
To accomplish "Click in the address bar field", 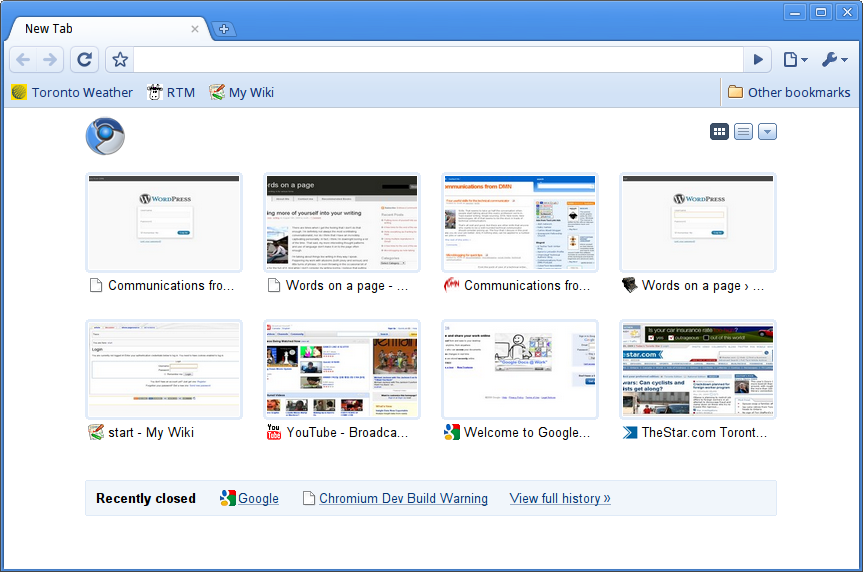I will (438, 60).
